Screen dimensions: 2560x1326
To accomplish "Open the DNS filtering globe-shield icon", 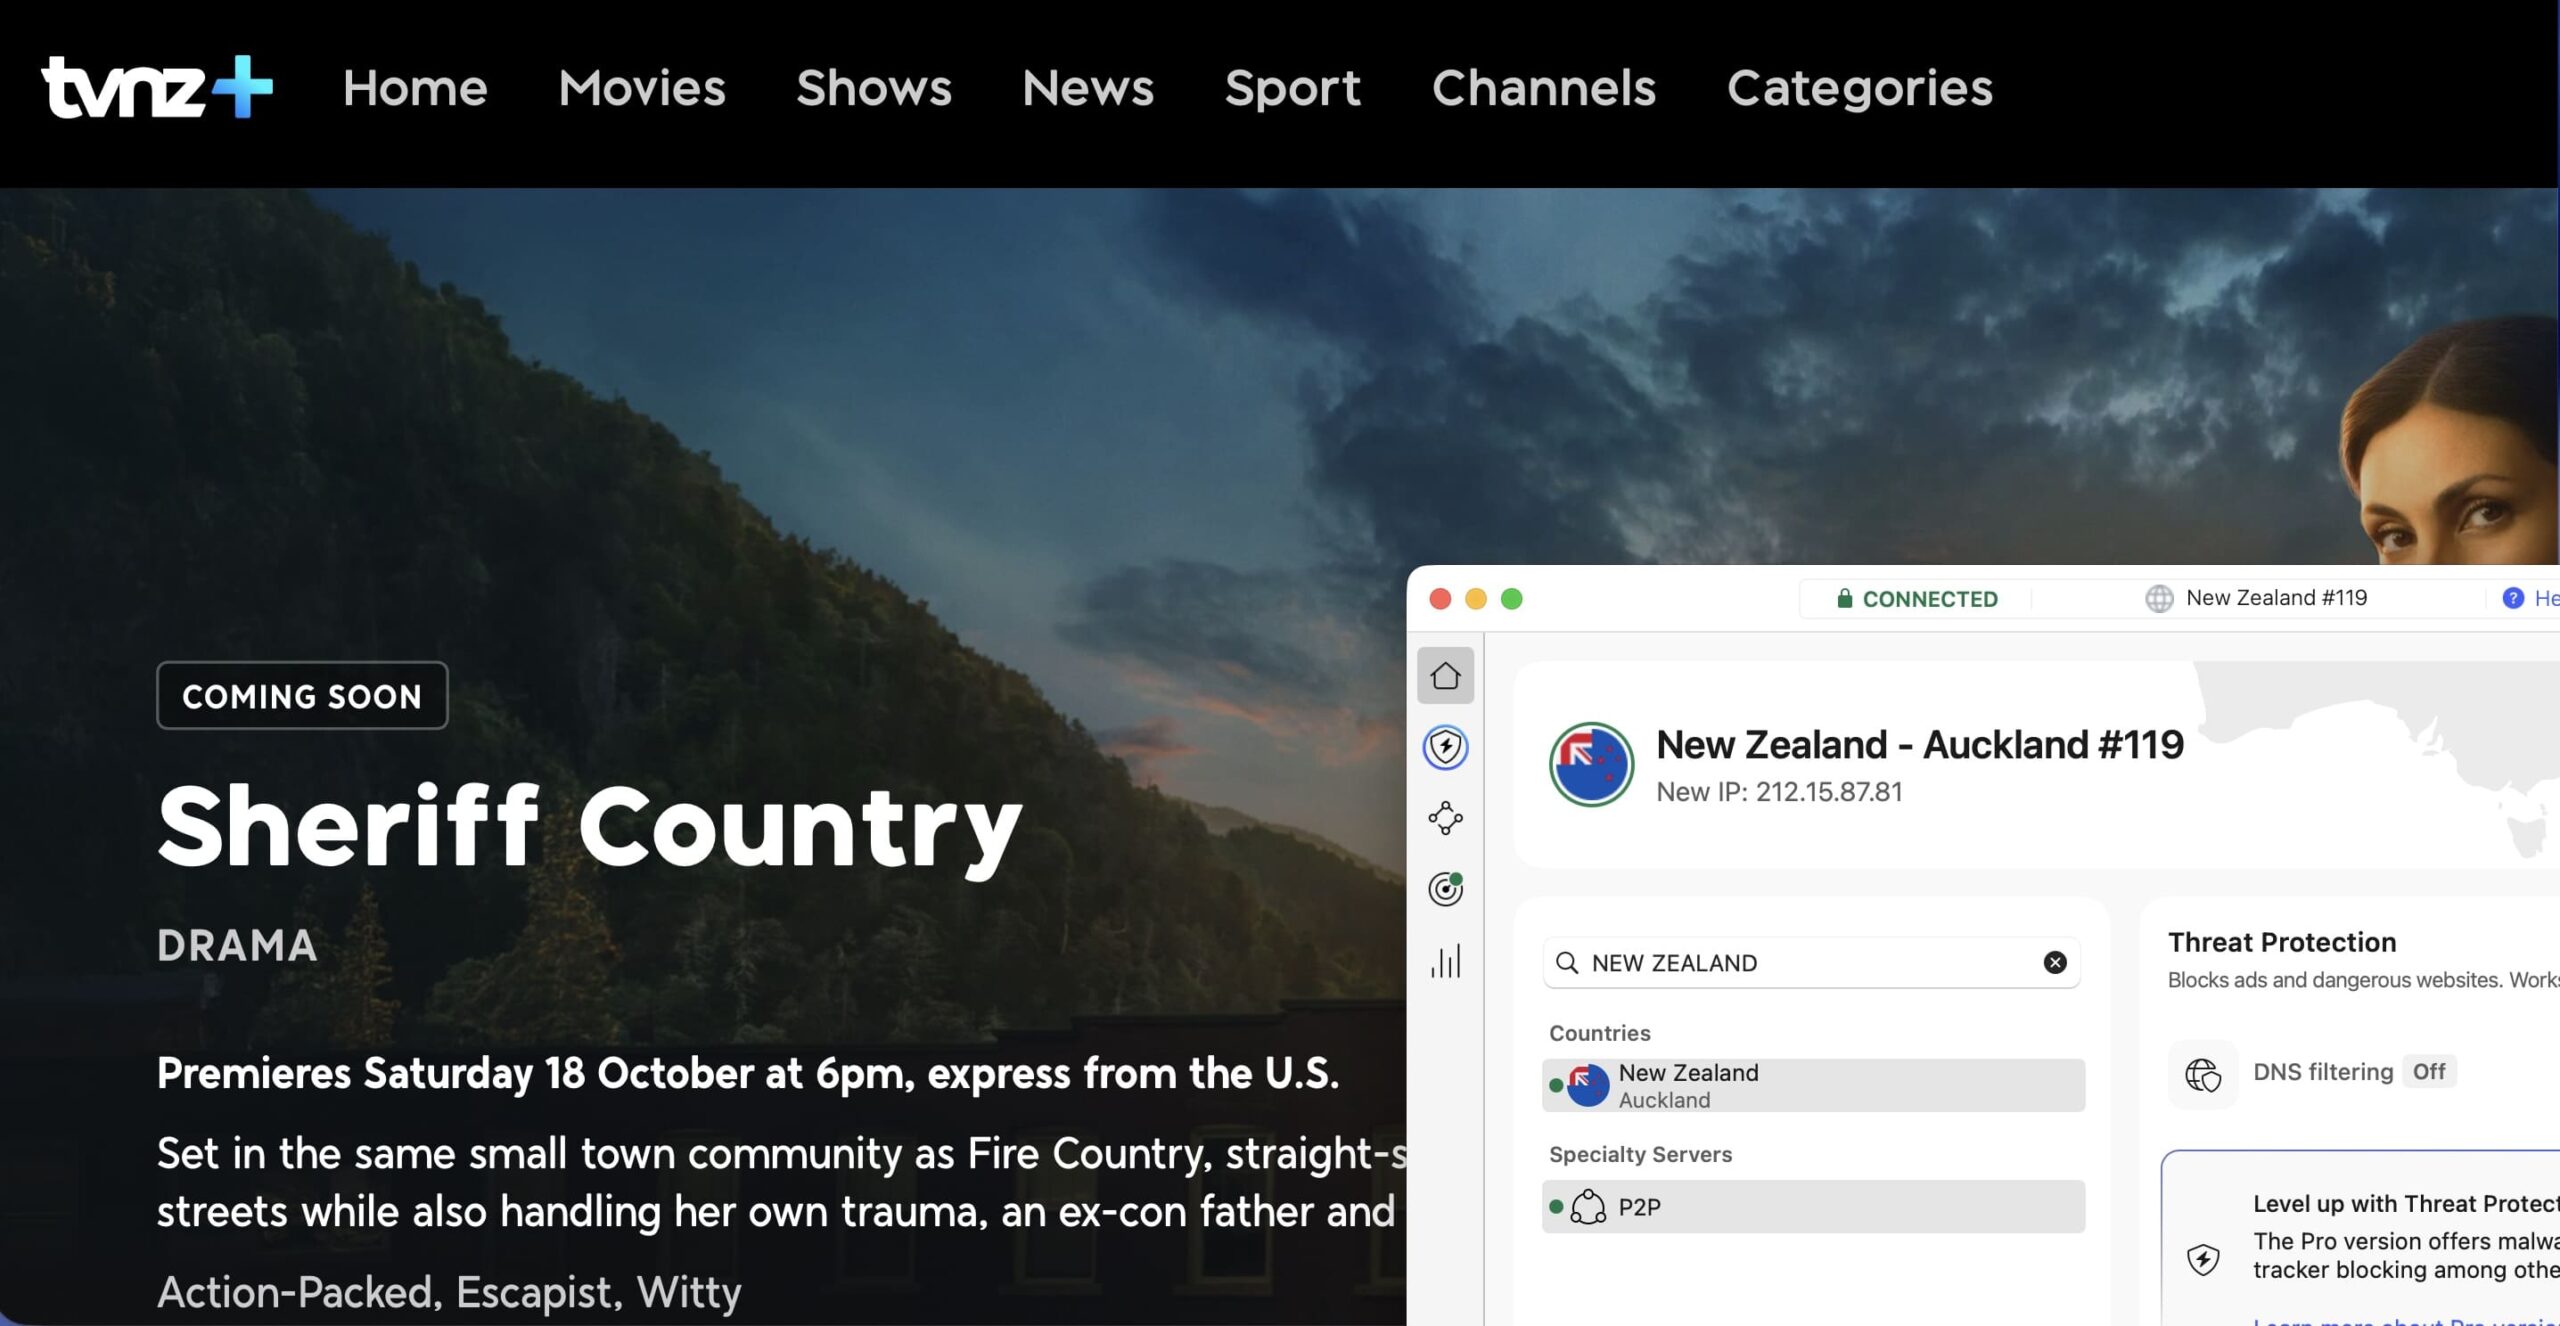I will pyautogui.click(x=2202, y=1073).
